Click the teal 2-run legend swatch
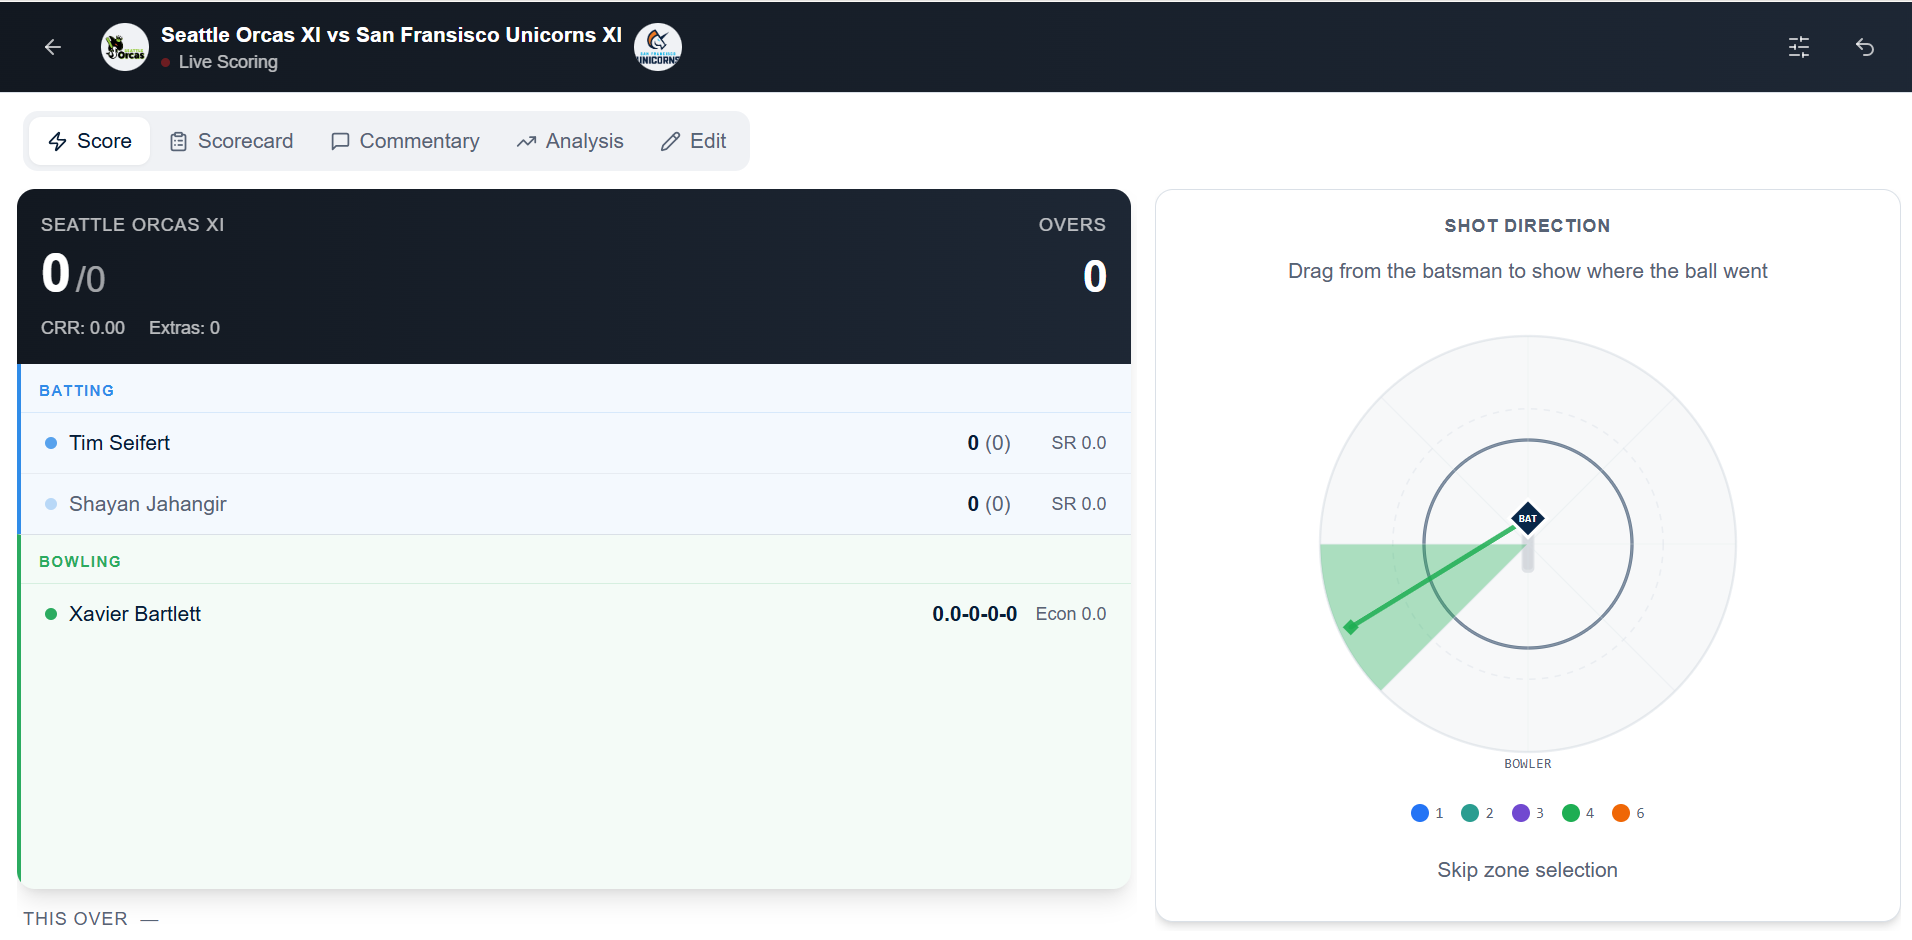This screenshot has height=940, width=1912. tap(1470, 813)
